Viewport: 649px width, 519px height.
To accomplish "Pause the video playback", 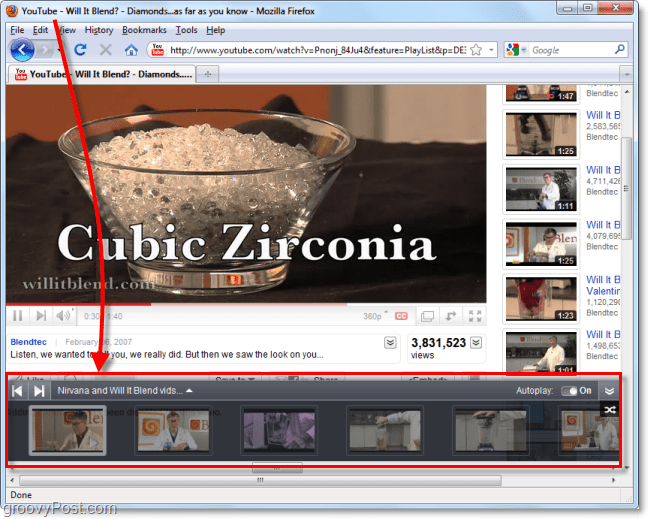I will [17, 316].
